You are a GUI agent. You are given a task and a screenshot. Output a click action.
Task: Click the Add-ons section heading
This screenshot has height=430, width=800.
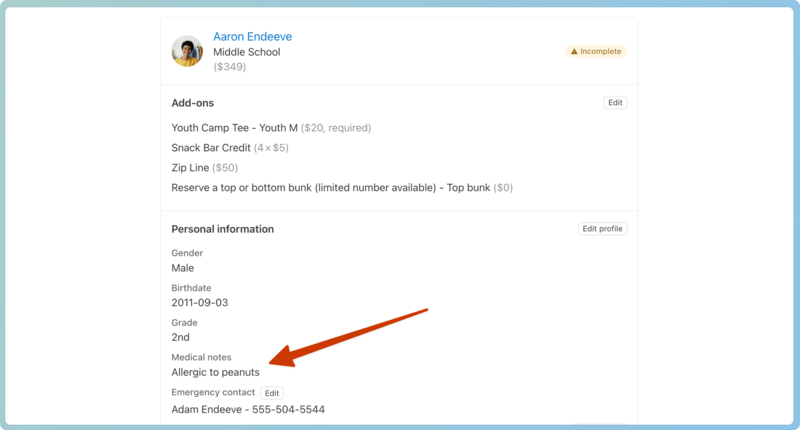coord(192,103)
